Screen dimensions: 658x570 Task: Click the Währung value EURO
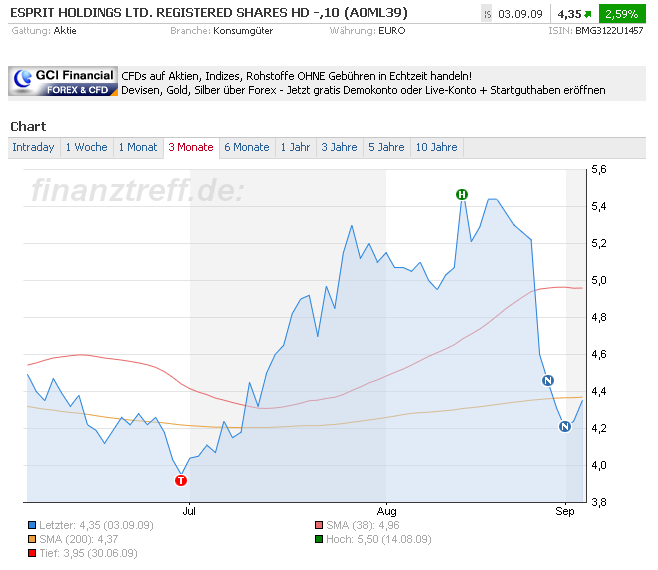tap(392, 31)
